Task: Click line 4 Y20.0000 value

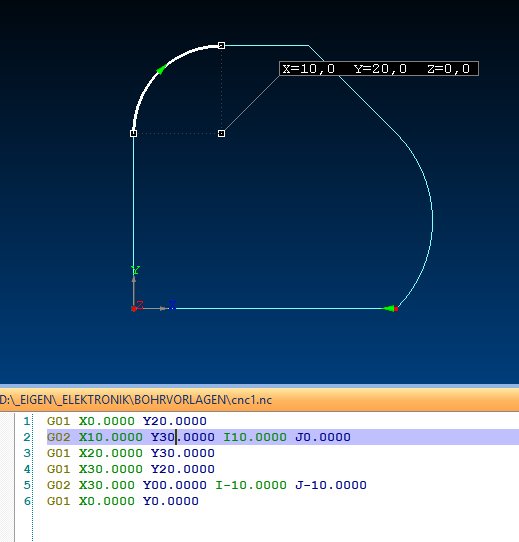Action: pyautogui.click(x=183, y=469)
